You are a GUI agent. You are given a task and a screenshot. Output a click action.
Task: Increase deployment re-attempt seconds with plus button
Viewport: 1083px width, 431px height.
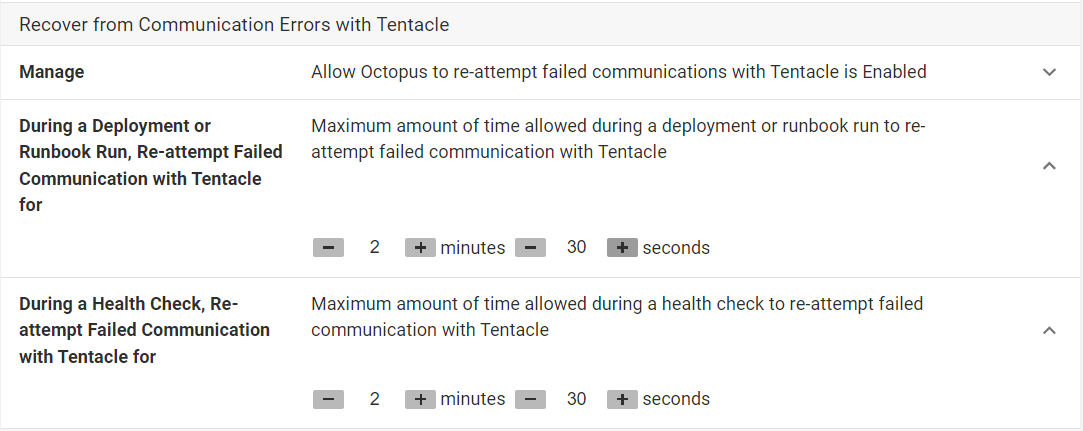tap(622, 248)
